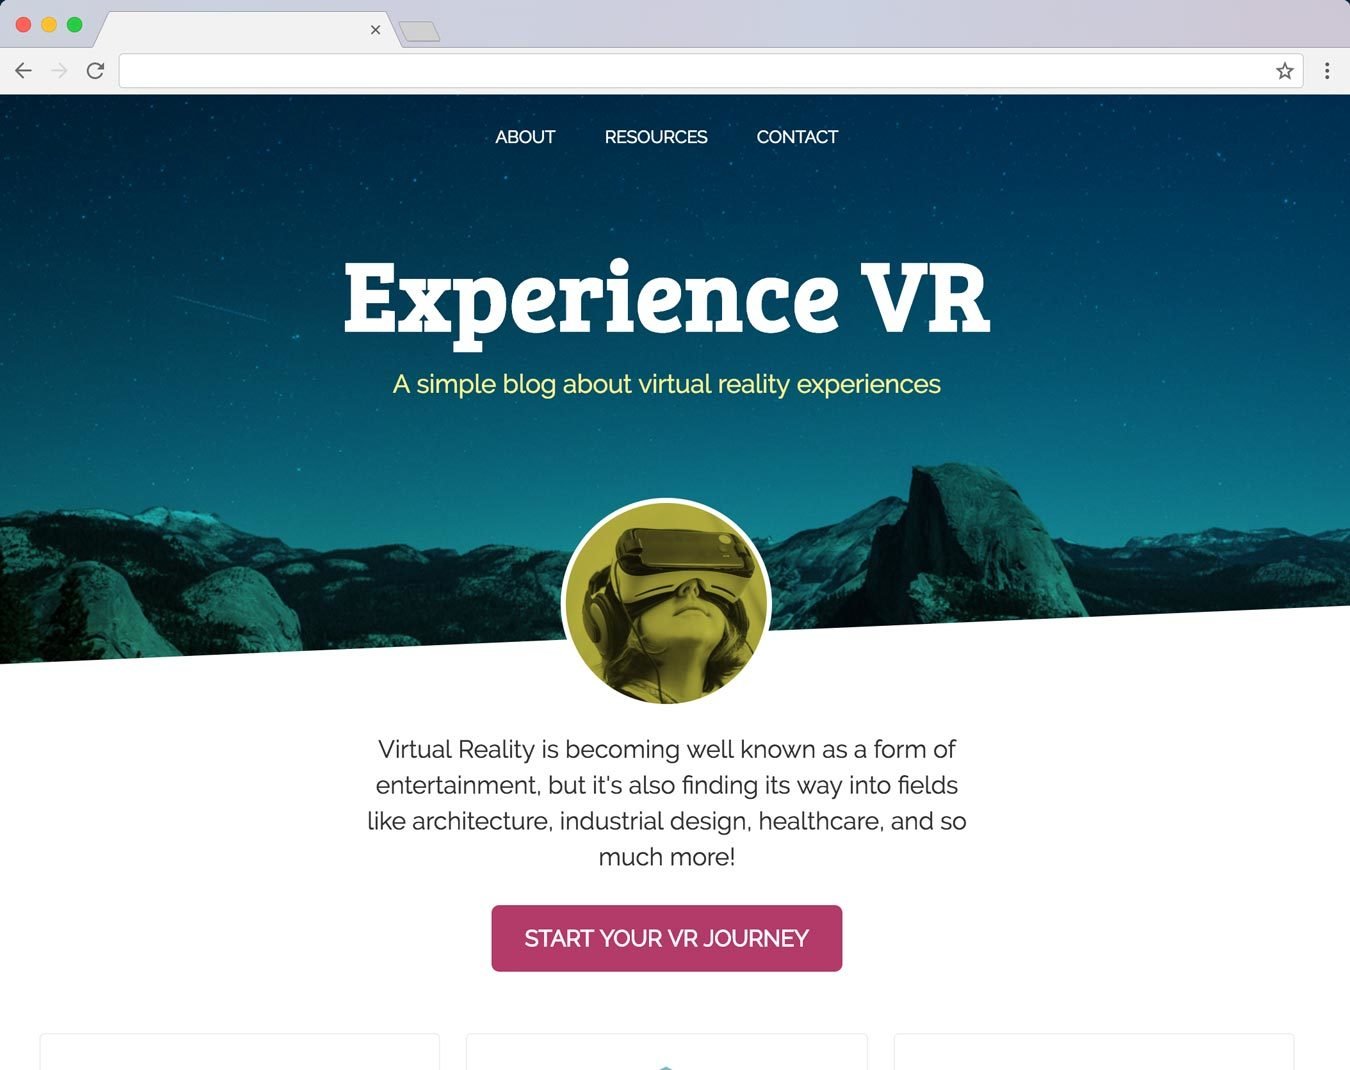The image size is (1350, 1070).
Task: Reload the page with the refresh icon
Action: click(95, 71)
